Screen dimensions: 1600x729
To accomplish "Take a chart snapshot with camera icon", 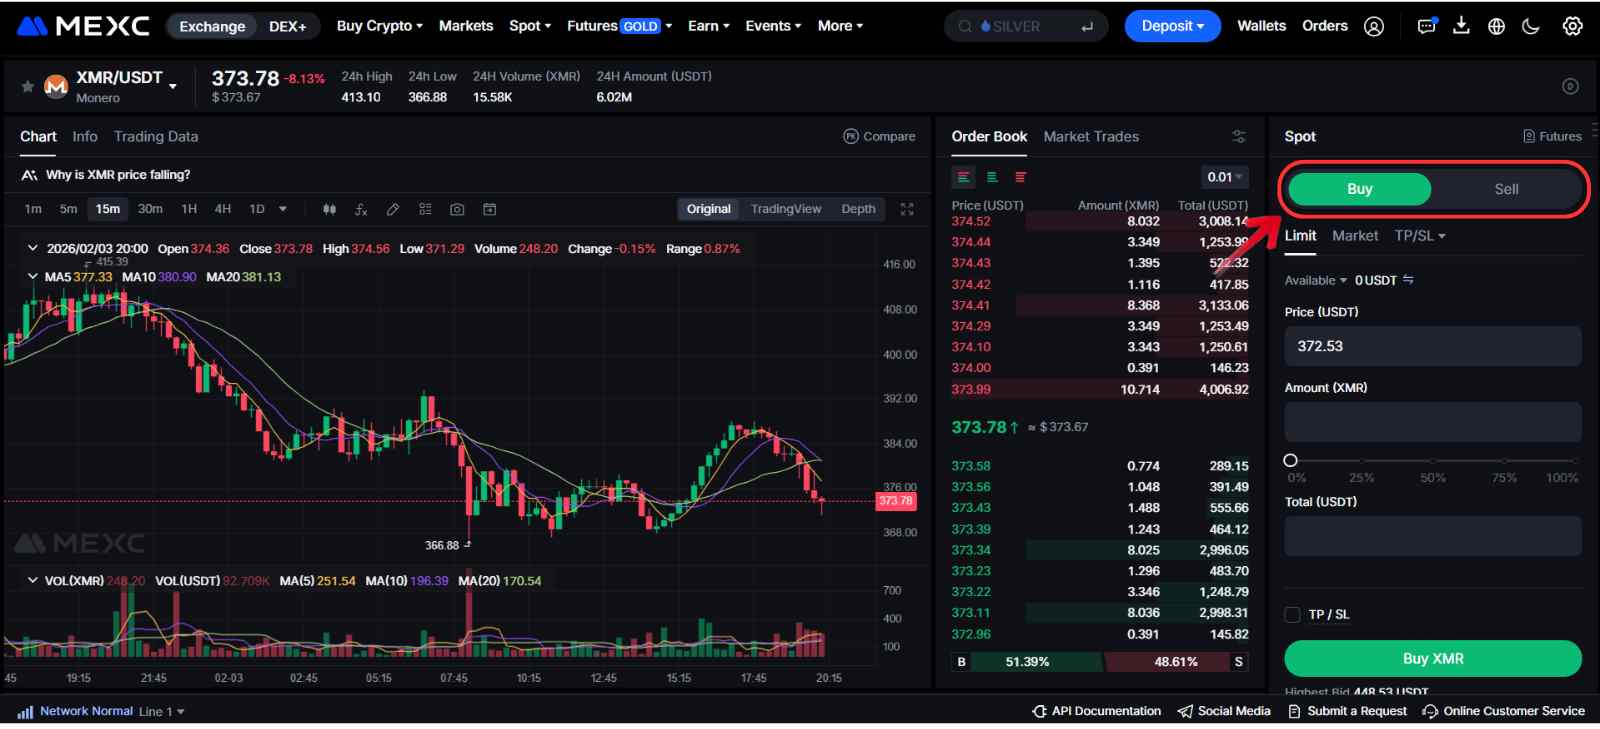I will coord(457,209).
